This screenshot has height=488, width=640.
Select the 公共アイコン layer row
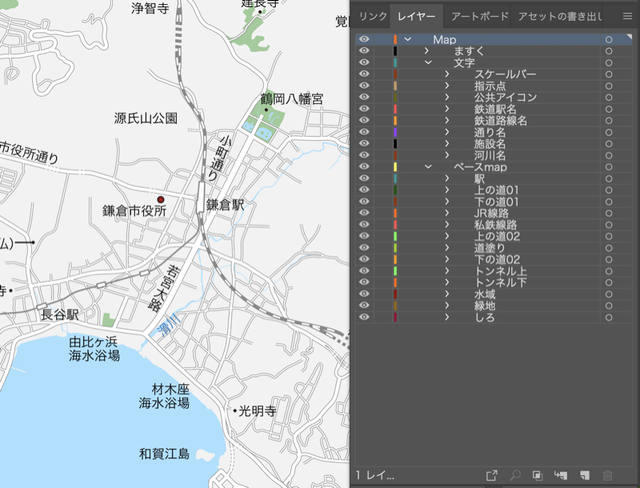(x=494, y=98)
